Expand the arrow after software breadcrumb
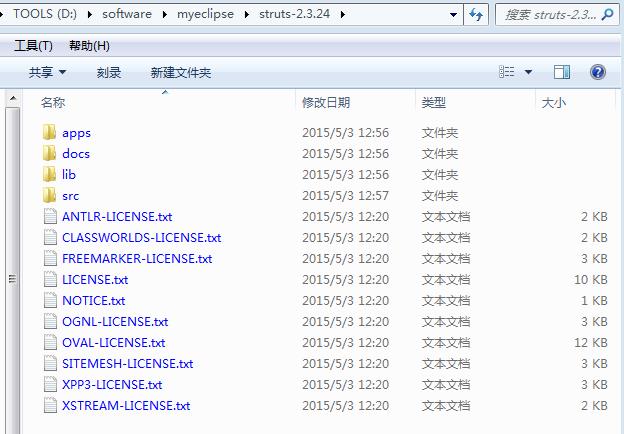The width and height of the screenshot is (624, 434). click(165, 15)
